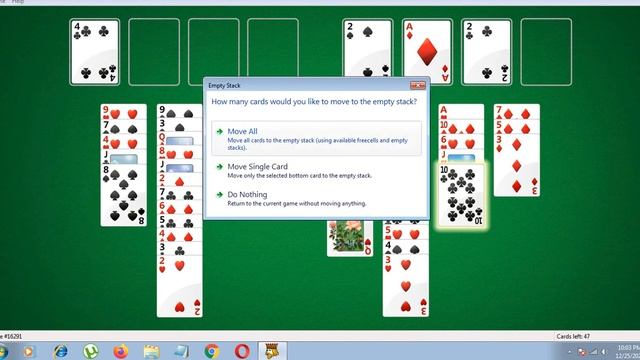Viewport: 640px width, 360px height.
Task: Select the 8 of spades card
Action: tap(124, 195)
